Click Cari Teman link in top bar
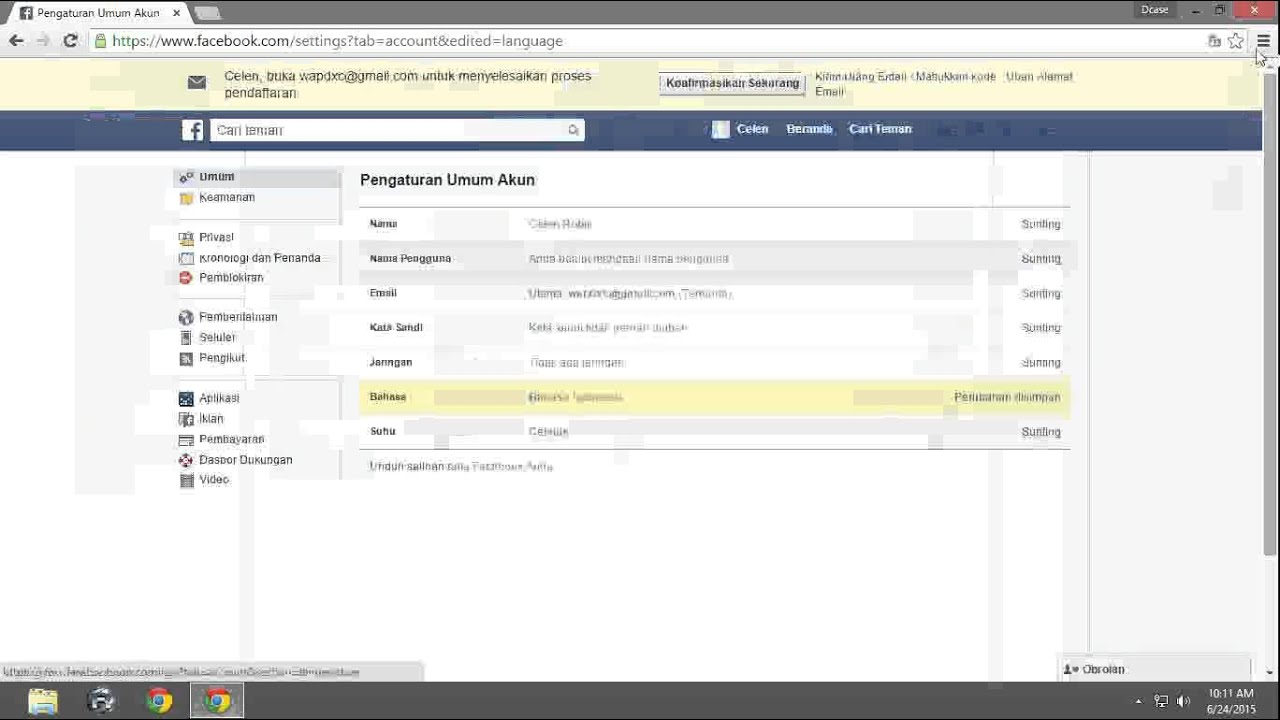Screen dimensions: 1280x720 880,129
